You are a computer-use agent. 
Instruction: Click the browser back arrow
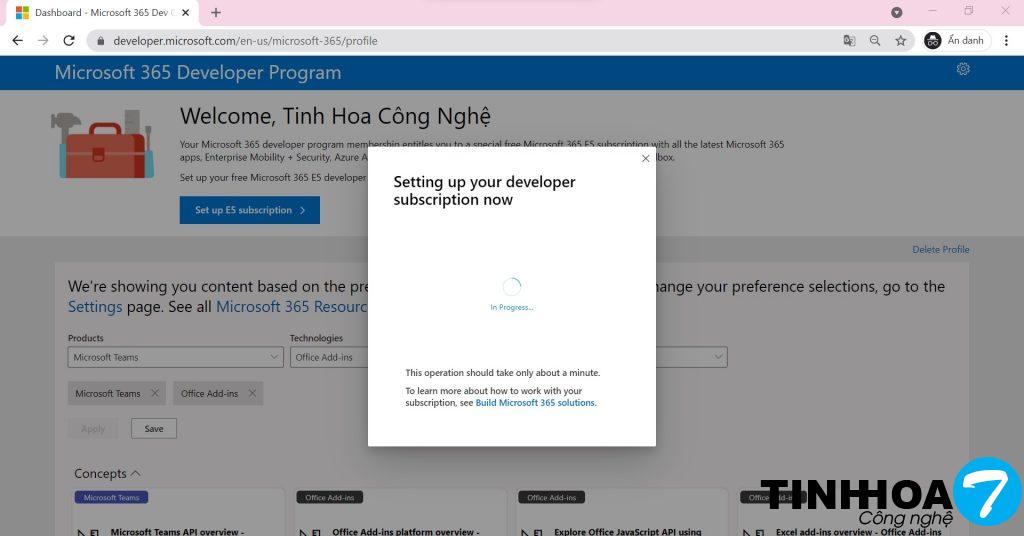click(17, 41)
